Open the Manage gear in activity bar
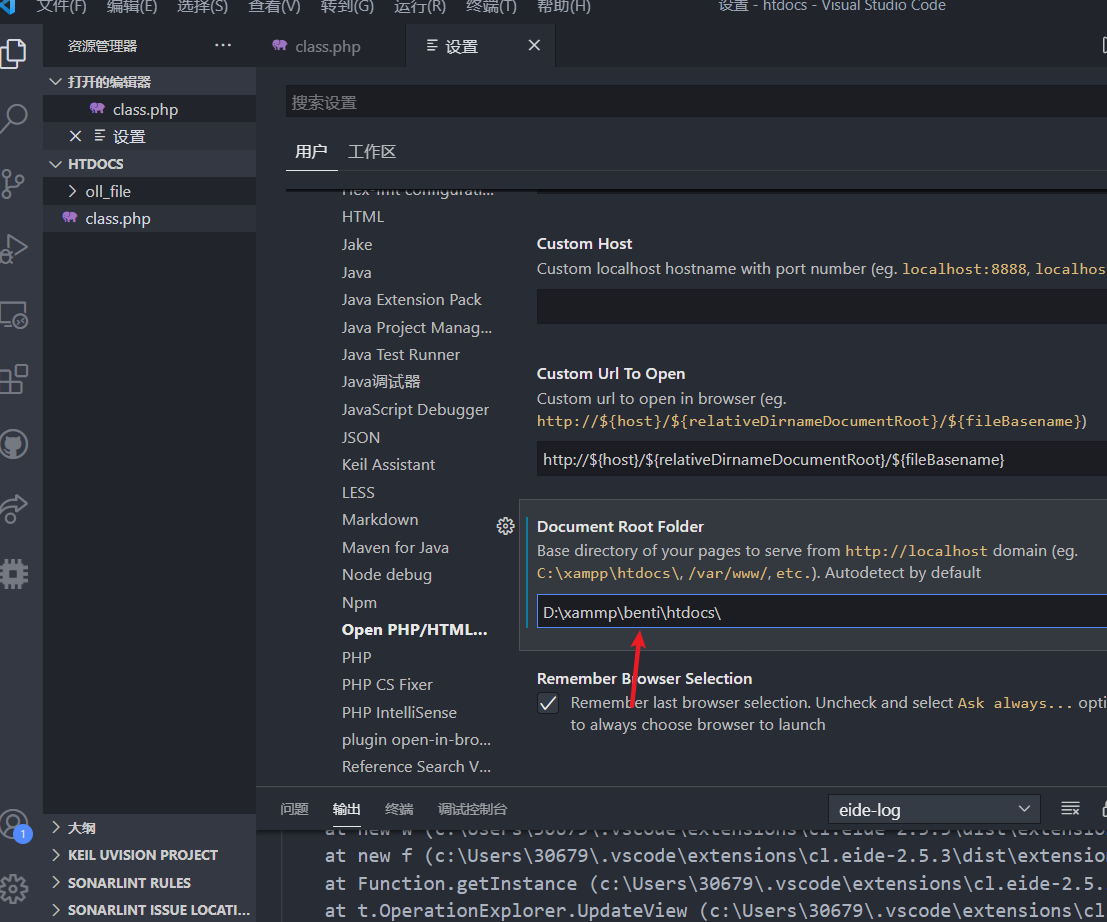The image size is (1107, 922). (x=14, y=889)
